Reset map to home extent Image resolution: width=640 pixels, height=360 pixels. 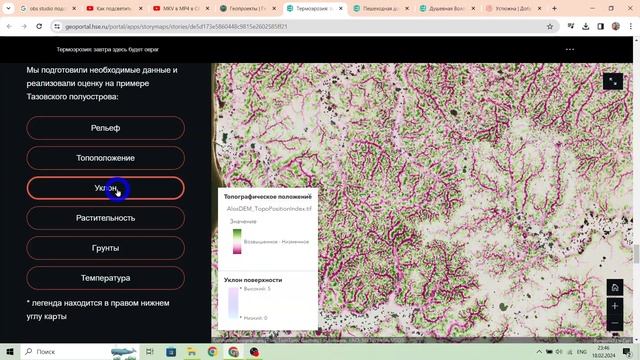[x=615, y=288]
